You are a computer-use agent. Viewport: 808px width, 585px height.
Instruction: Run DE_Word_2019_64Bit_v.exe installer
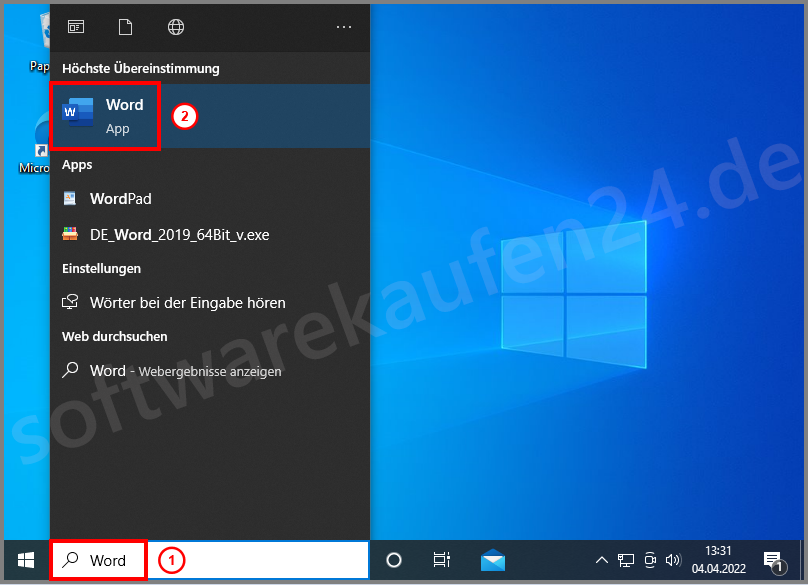(178, 235)
